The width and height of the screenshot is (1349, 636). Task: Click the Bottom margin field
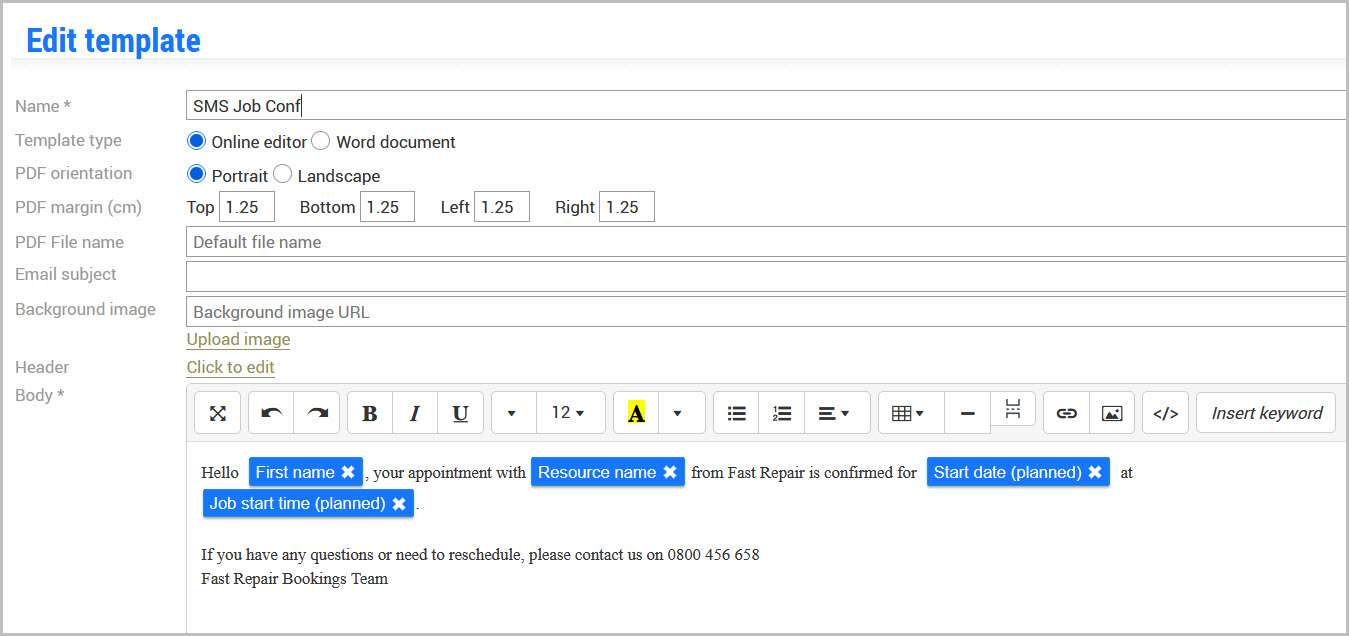(x=387, y=207)
